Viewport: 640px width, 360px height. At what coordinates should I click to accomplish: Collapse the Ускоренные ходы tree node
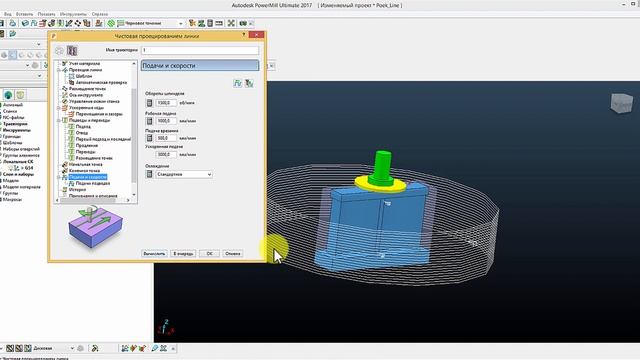tap(59, 108)
